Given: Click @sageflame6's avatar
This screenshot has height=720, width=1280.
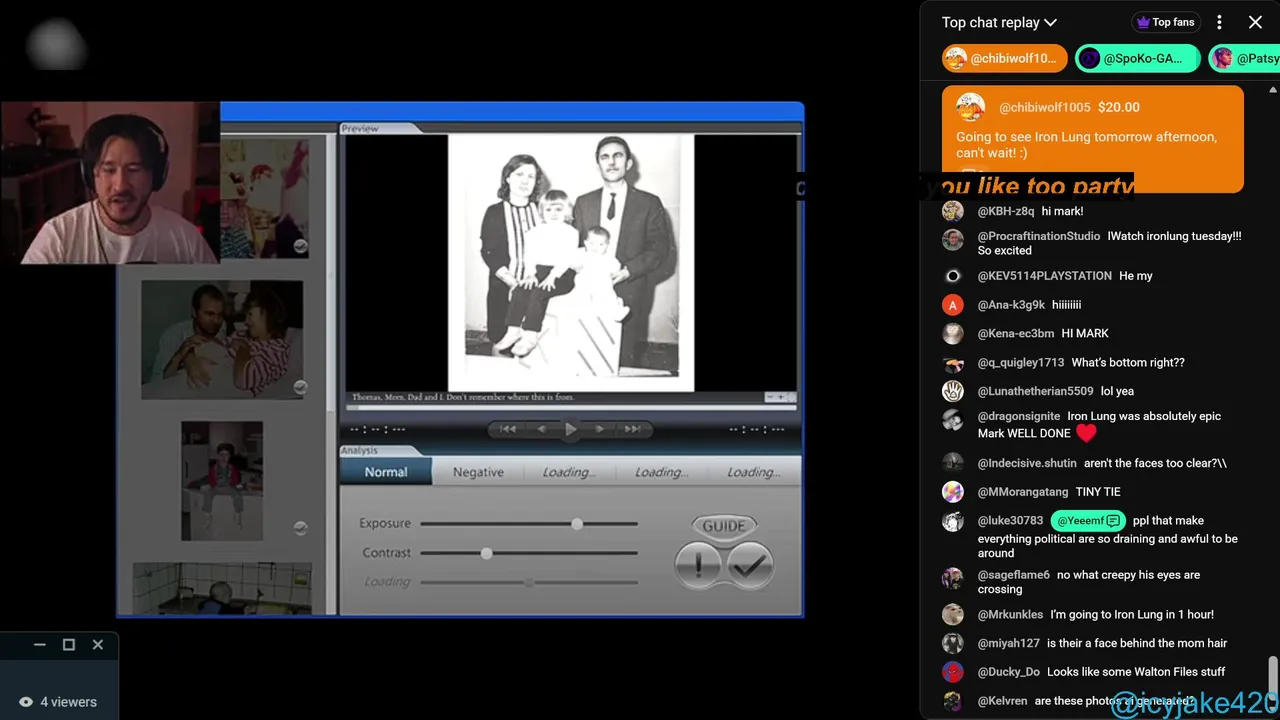Looking at the screenshot, I should [x=953, y=578].
